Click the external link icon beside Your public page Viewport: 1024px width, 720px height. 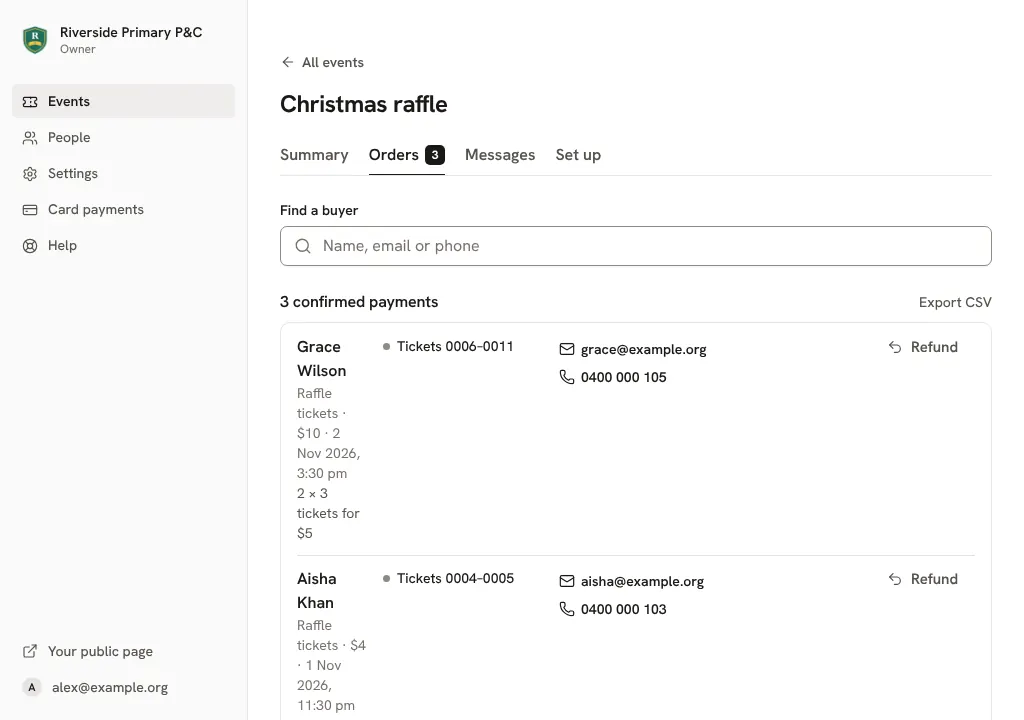pos(30,651)
